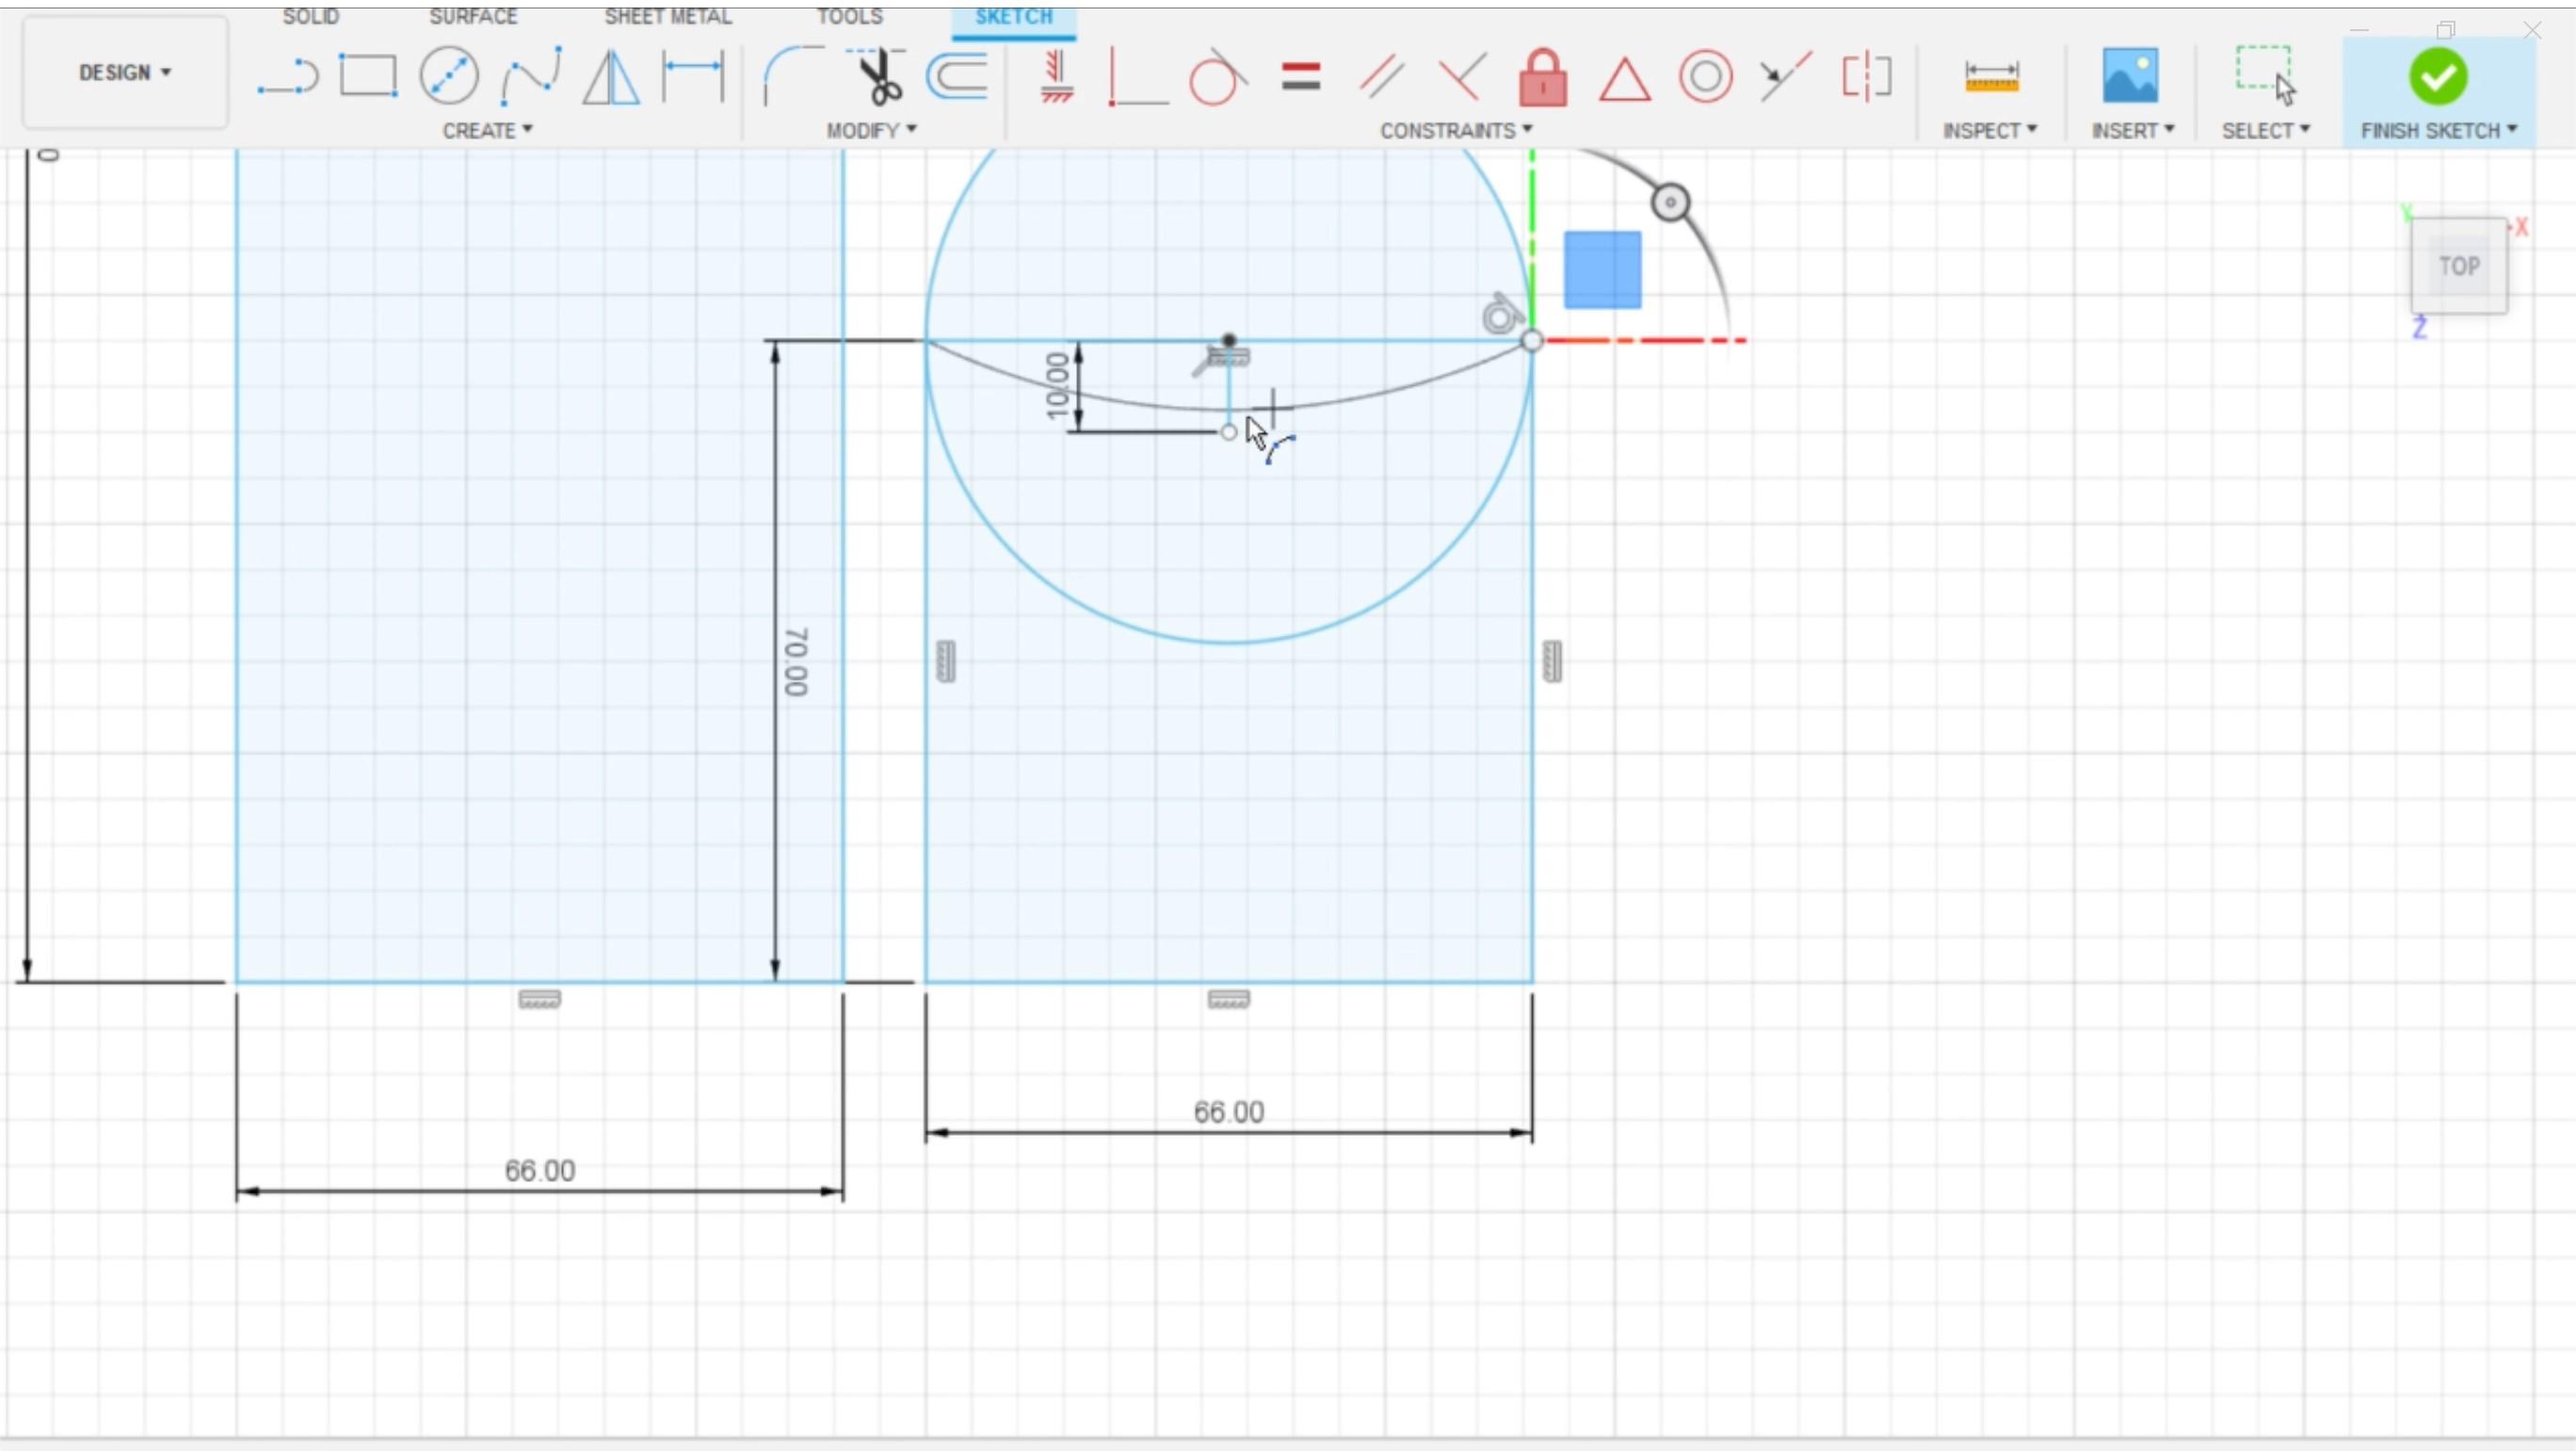Choose the Sketch Dimension tool
This screenshot has height=1451, width=2576.
click(x=693, y=76)
